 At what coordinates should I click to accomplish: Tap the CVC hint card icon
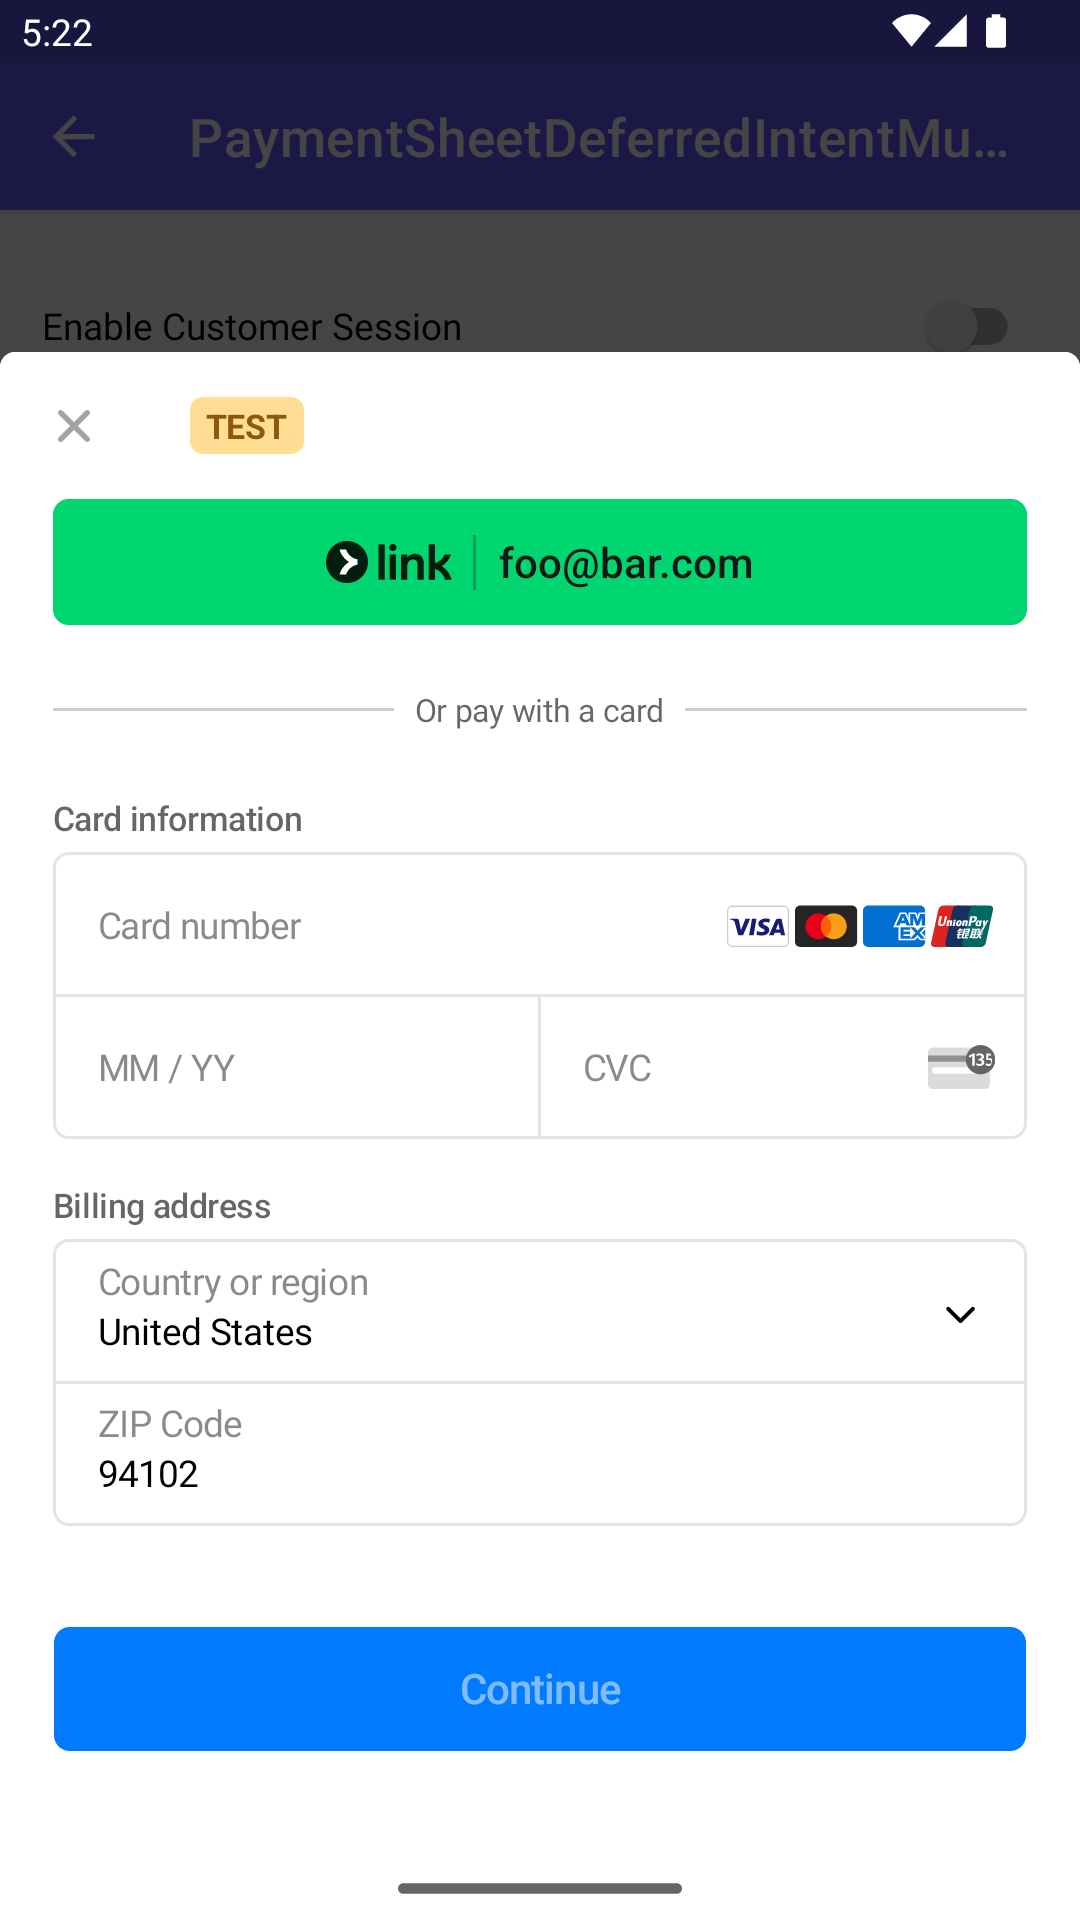click(960, 1067)
